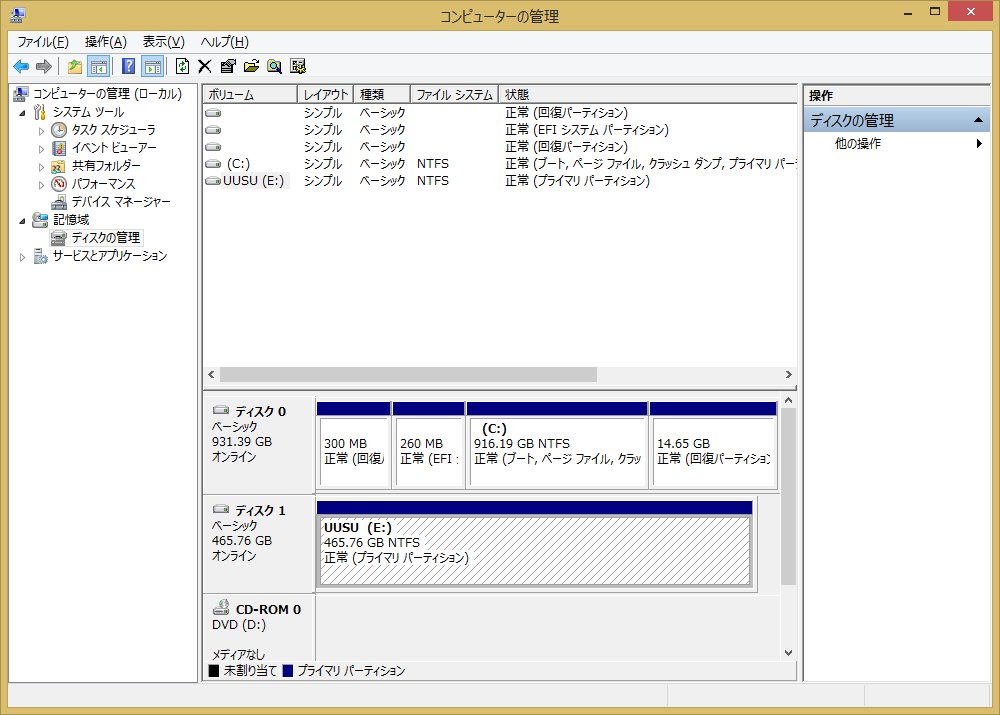Screen dimensions: 1000x715
Task: Sort by the 状態 column header
Action: point(648,94)
